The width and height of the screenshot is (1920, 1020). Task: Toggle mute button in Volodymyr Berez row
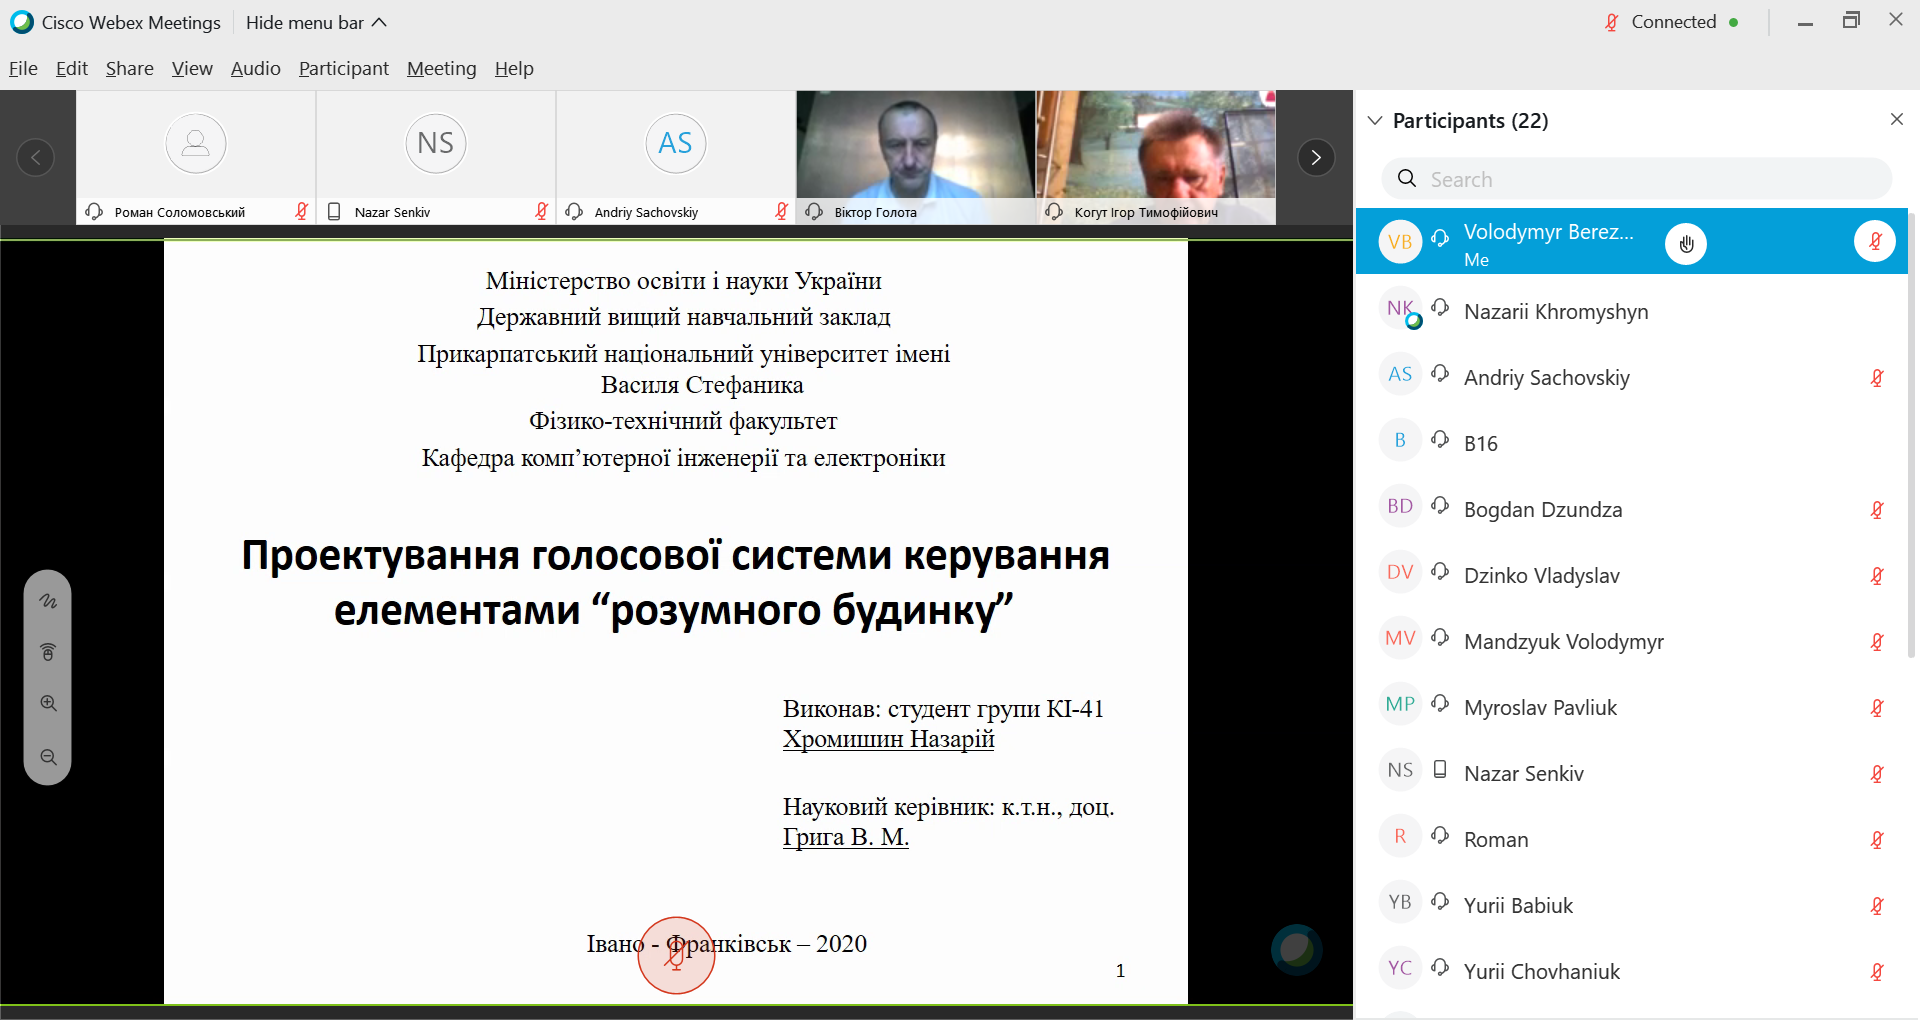pos(1875,241)
